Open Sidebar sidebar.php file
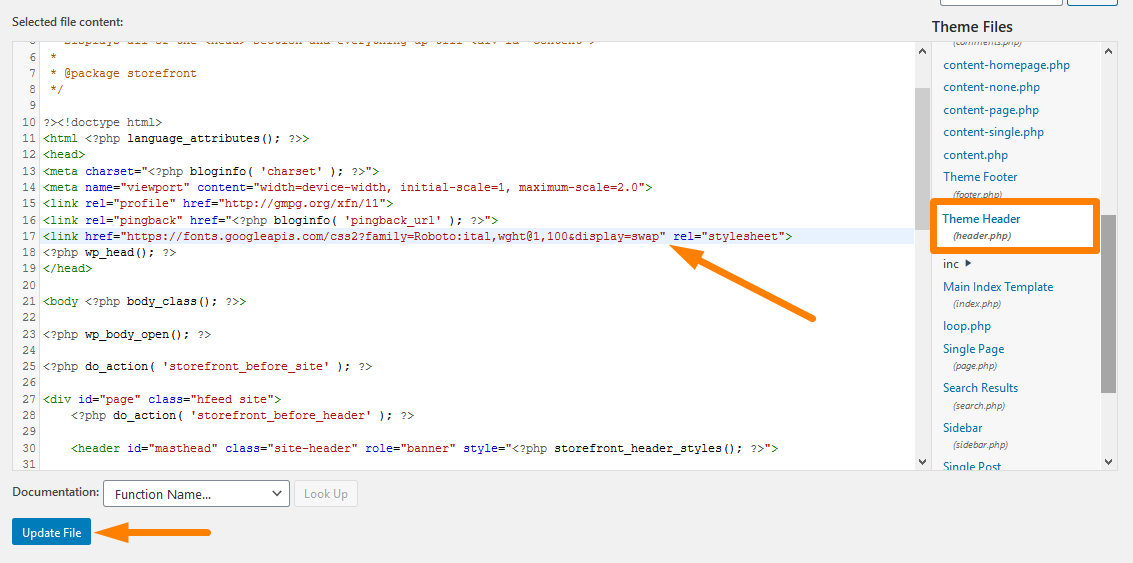The height and width of the screenshot is (563, 1133). (x=962, y=428)
